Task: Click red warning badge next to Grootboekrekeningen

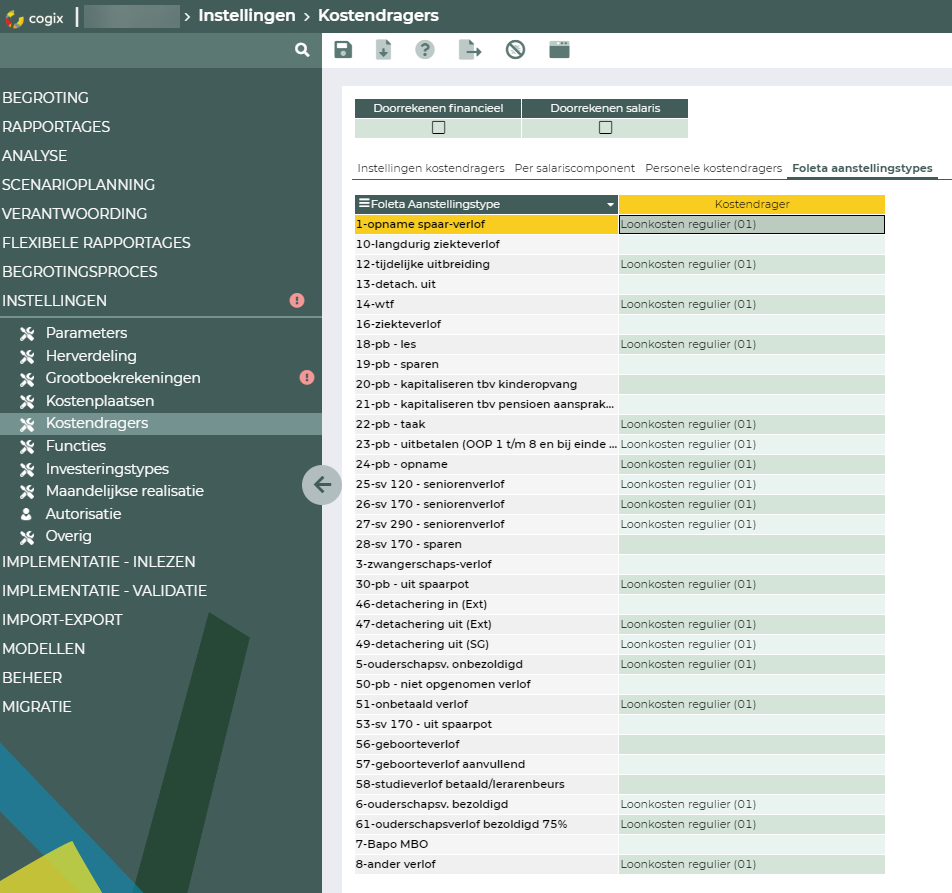Action: [x=307, y=378]
